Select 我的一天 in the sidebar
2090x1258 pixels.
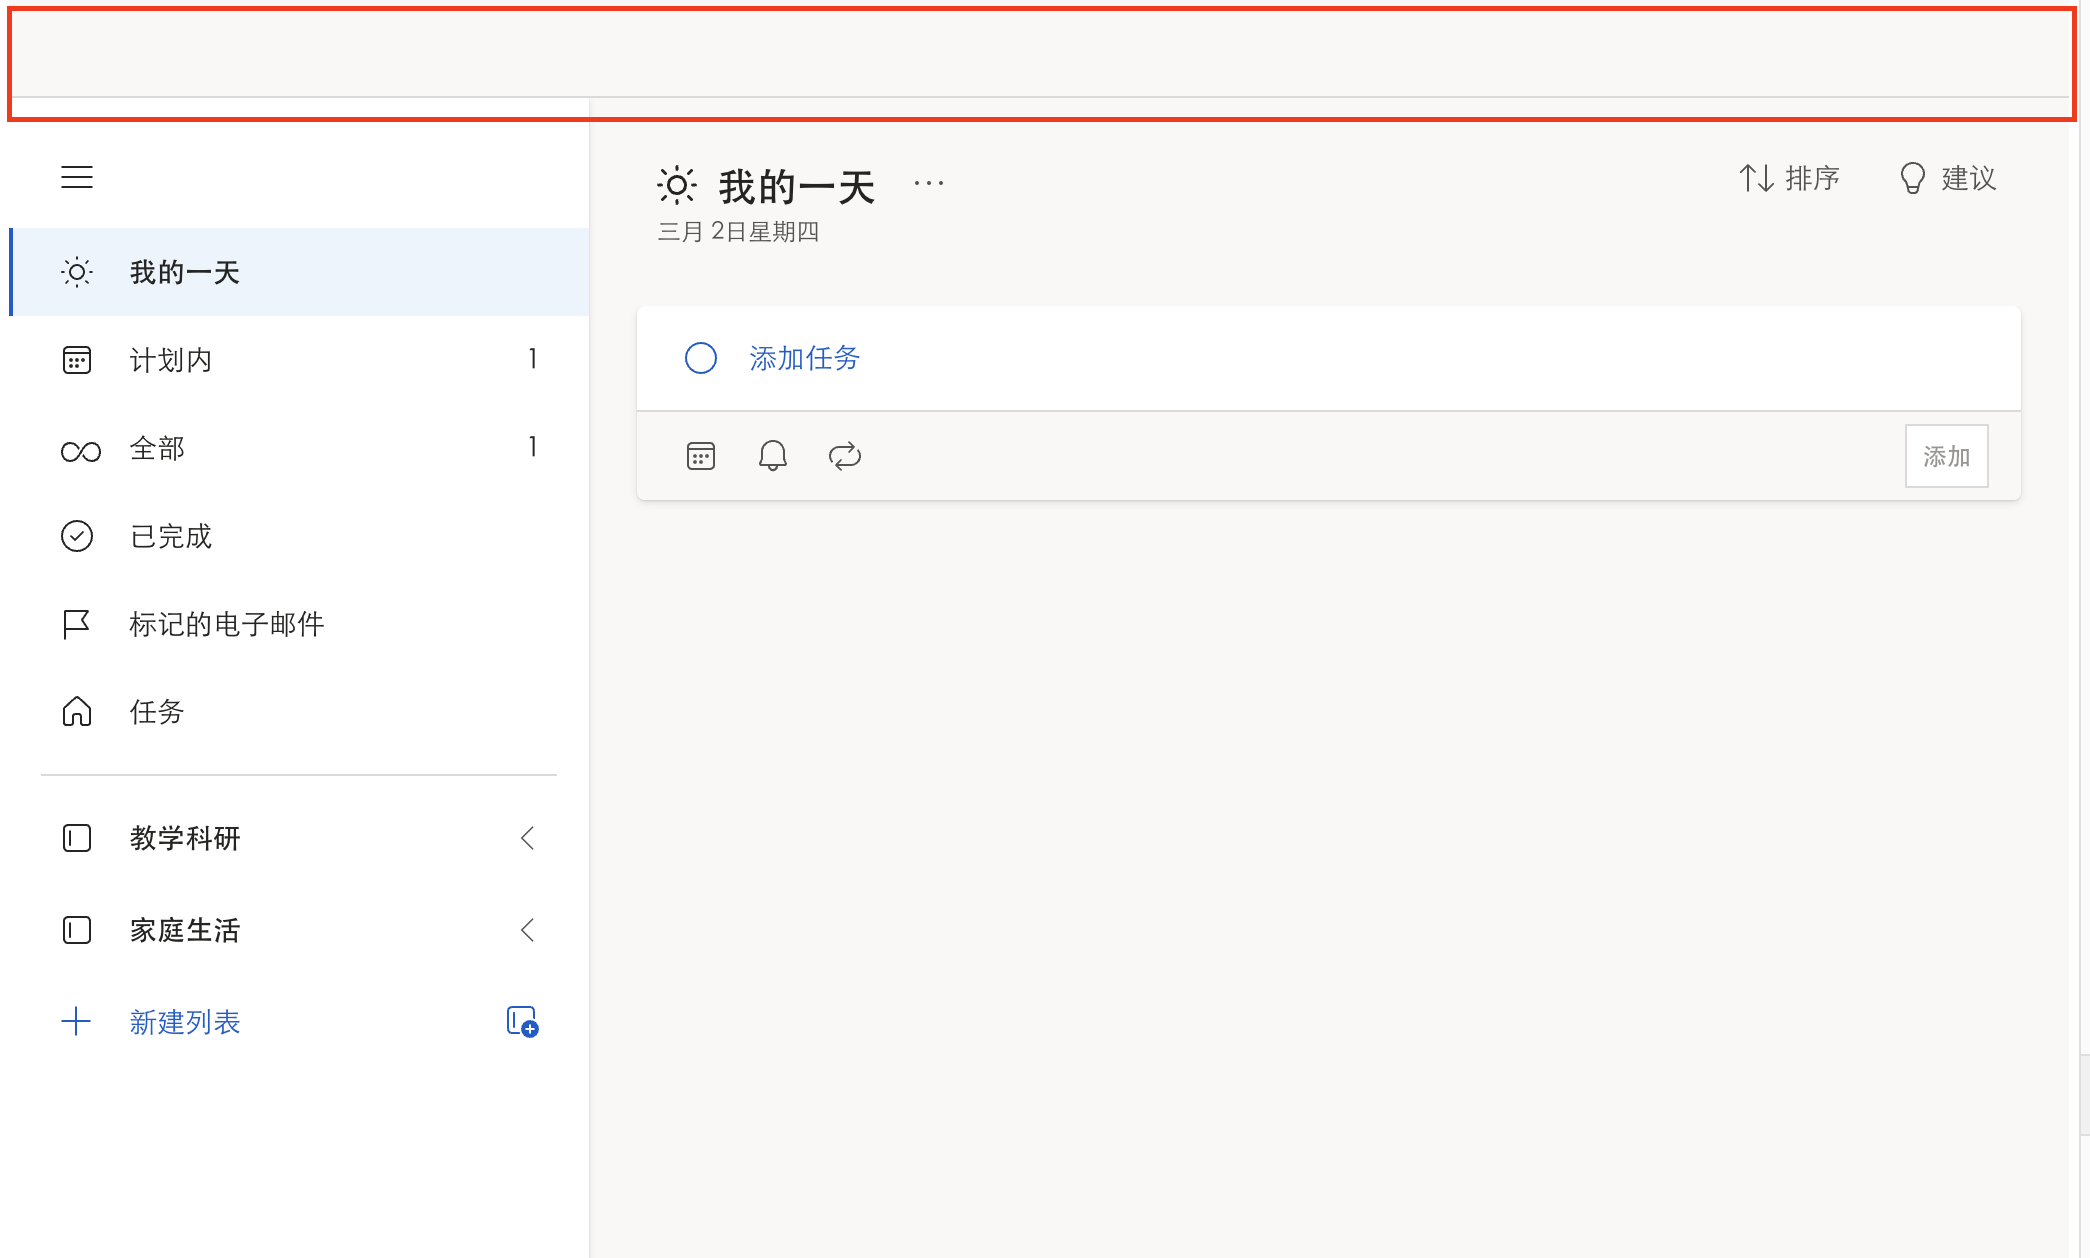[x=185, y=272]
